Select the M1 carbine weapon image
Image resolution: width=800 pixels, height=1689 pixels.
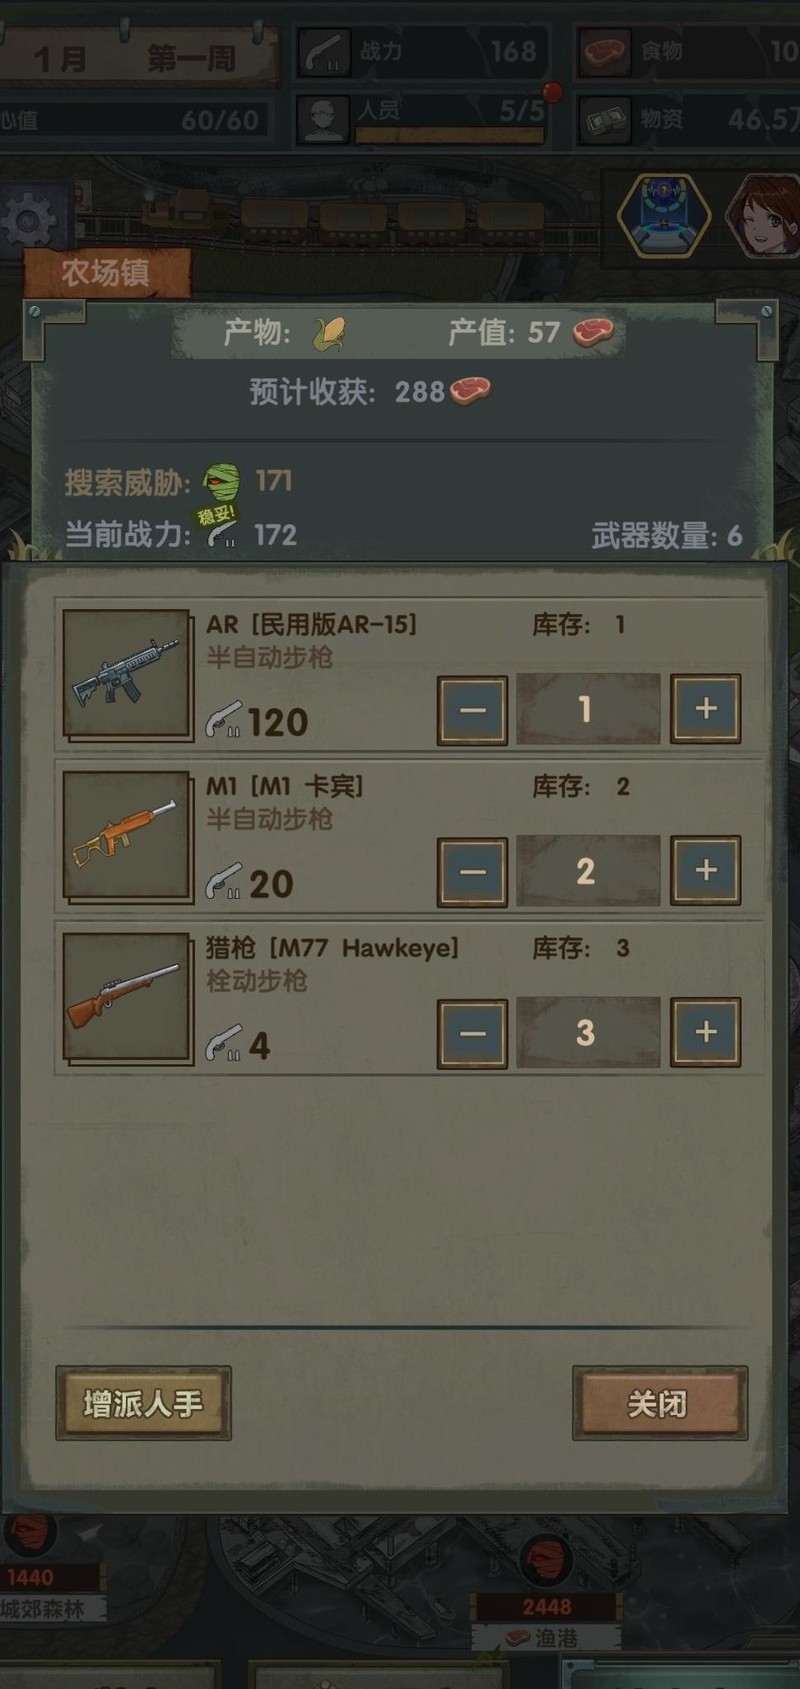click(126, 835)
